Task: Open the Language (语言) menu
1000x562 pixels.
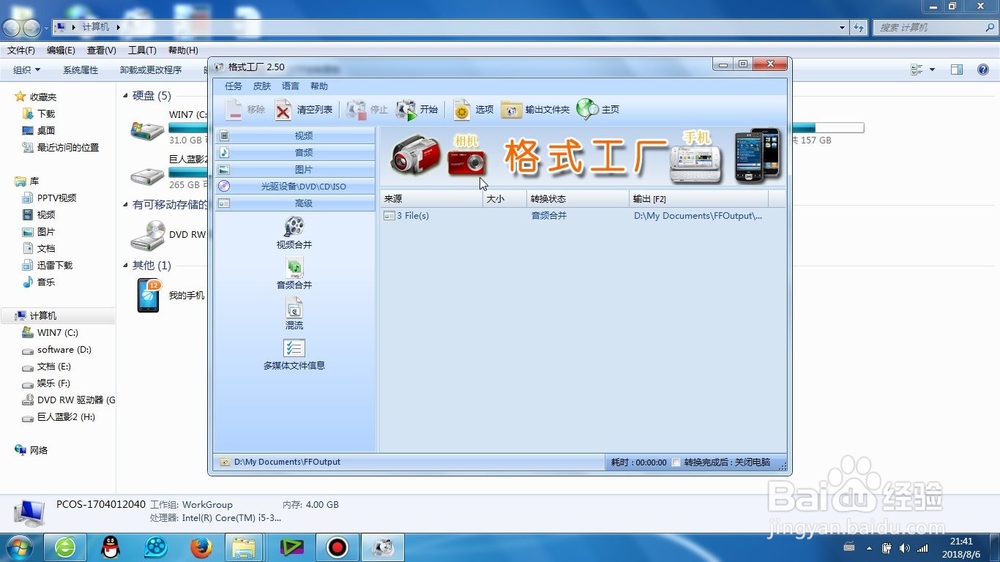Action: 290,86
